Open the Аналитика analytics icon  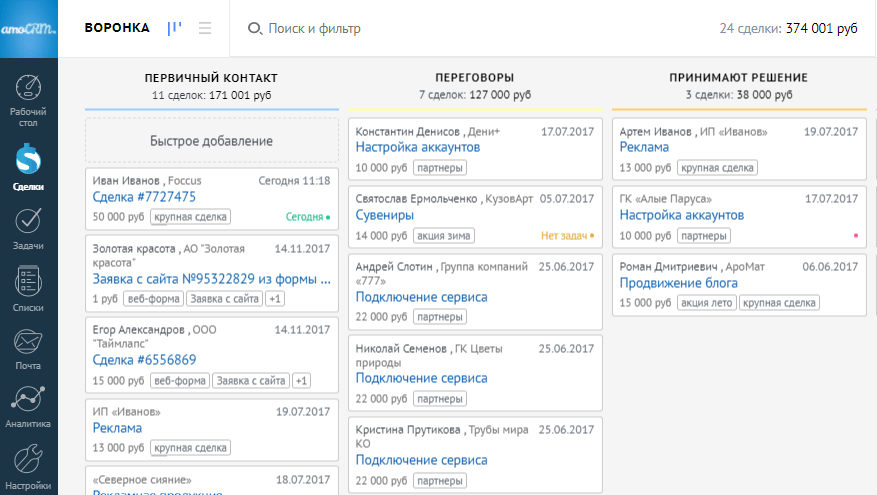28,402
